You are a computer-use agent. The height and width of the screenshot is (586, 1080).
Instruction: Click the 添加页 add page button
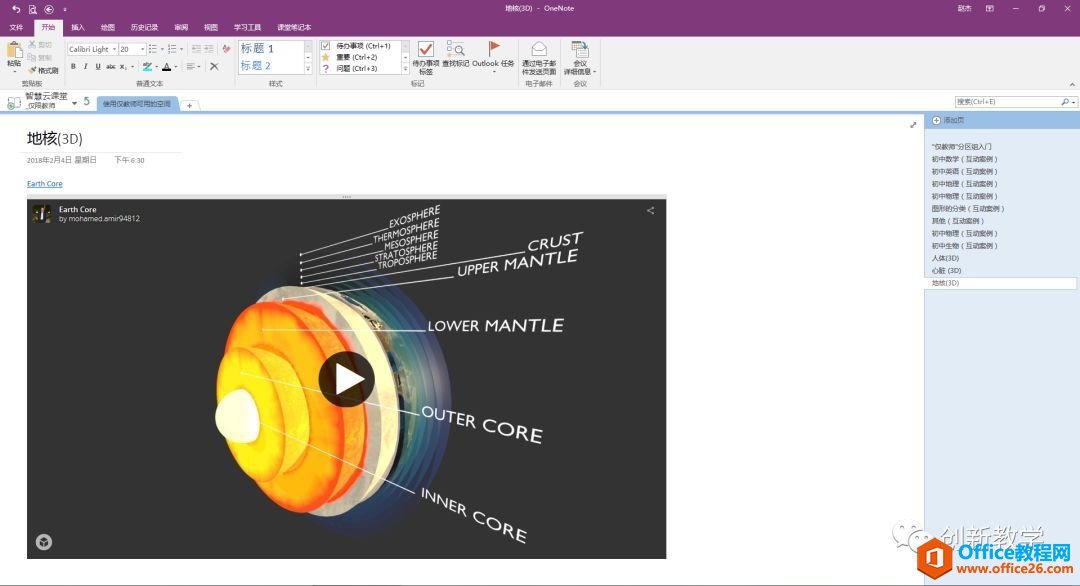tap(951, 119)
